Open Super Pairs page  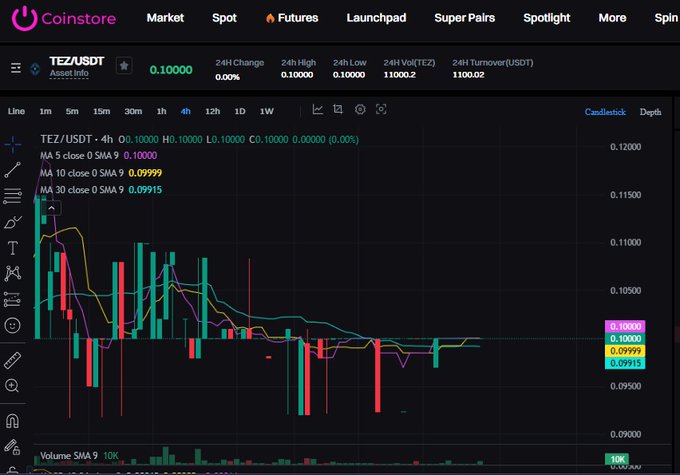tap(464, 18)
